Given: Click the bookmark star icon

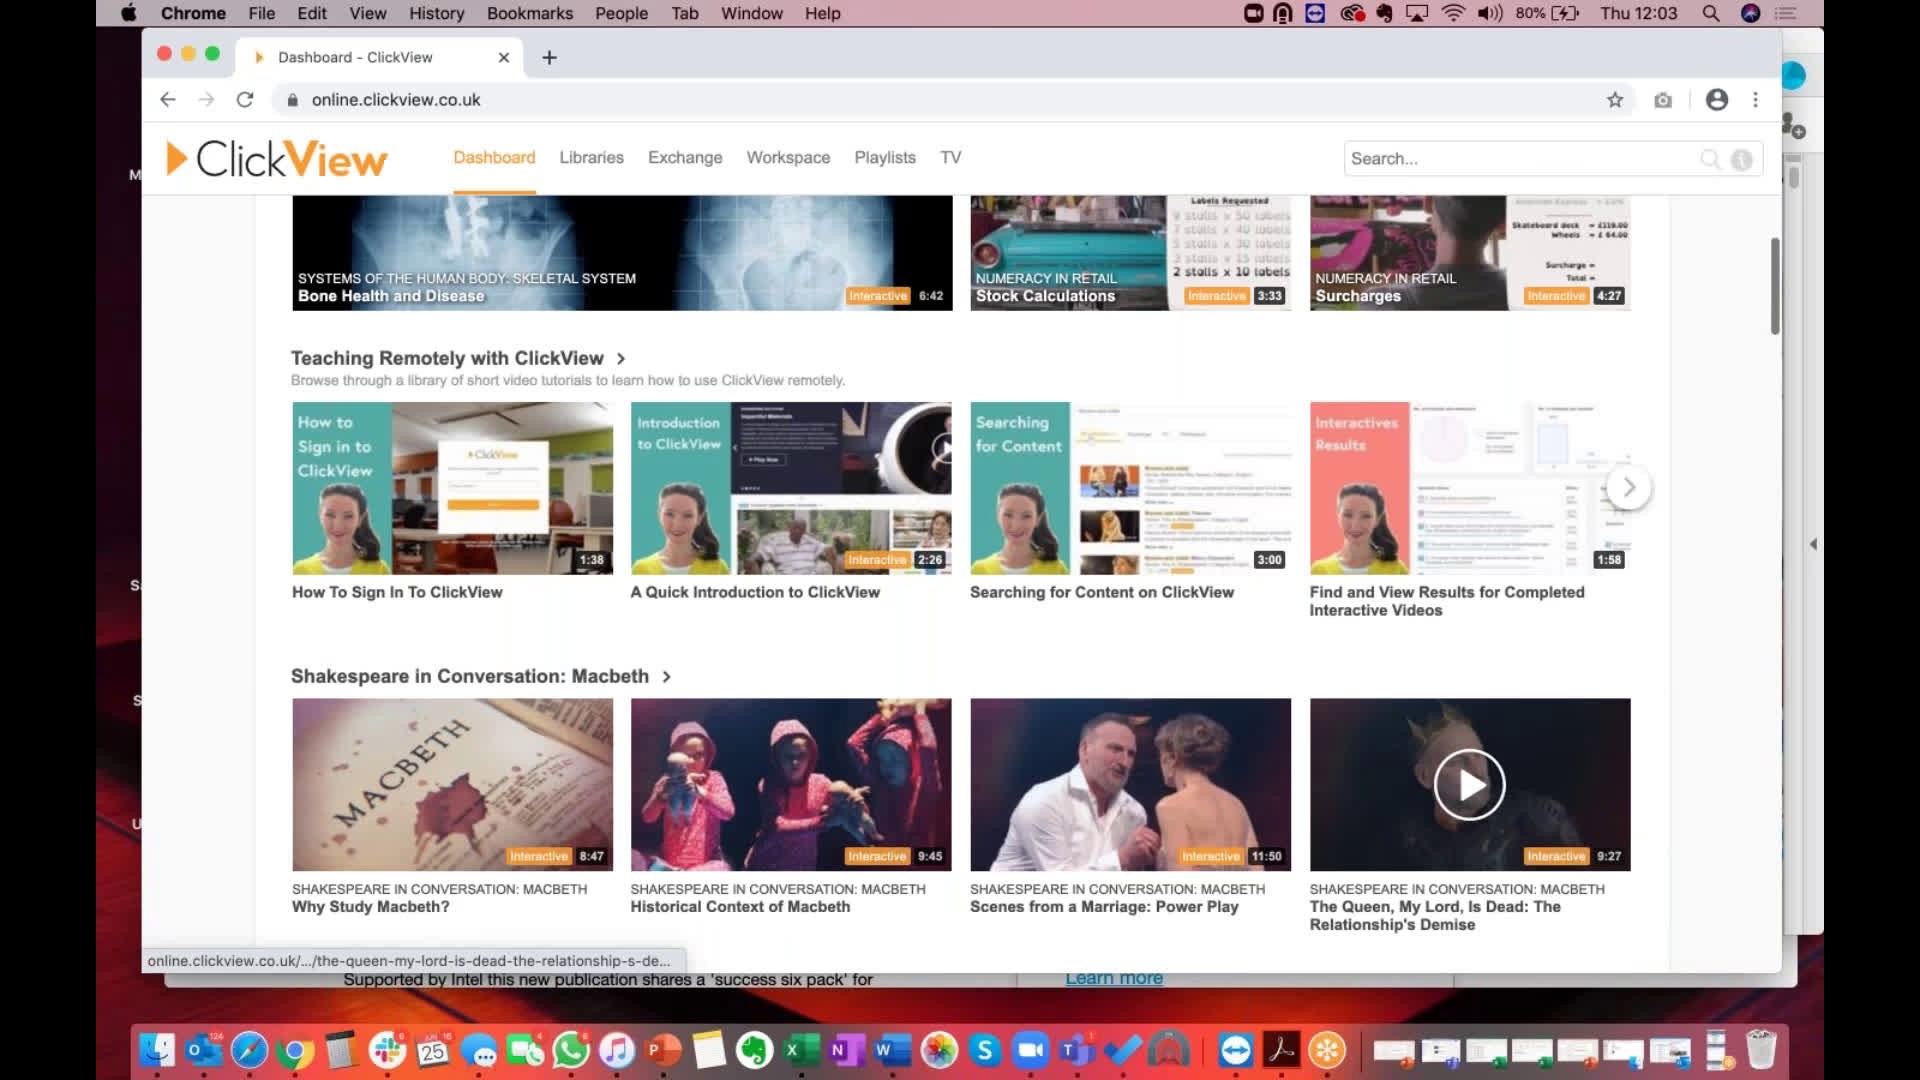Looking at the screenshot, I should (1616, 99).
